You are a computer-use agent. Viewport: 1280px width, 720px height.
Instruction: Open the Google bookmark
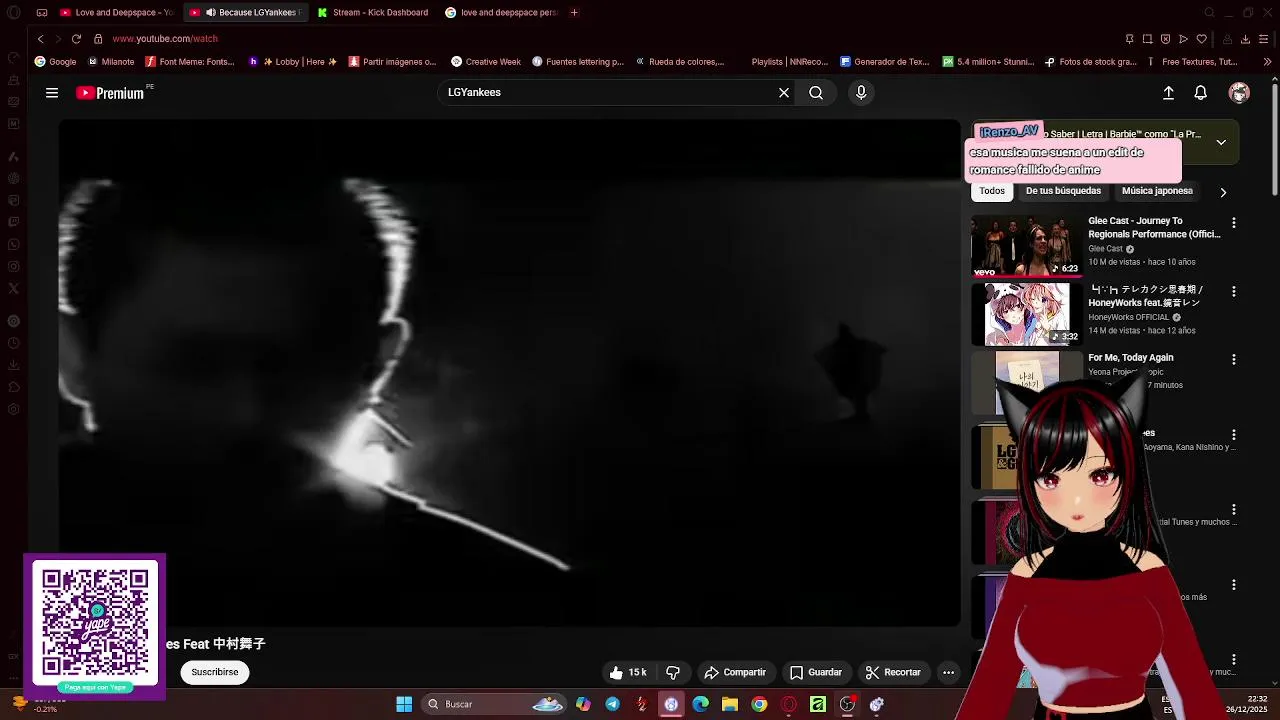(x=55, y=62)
